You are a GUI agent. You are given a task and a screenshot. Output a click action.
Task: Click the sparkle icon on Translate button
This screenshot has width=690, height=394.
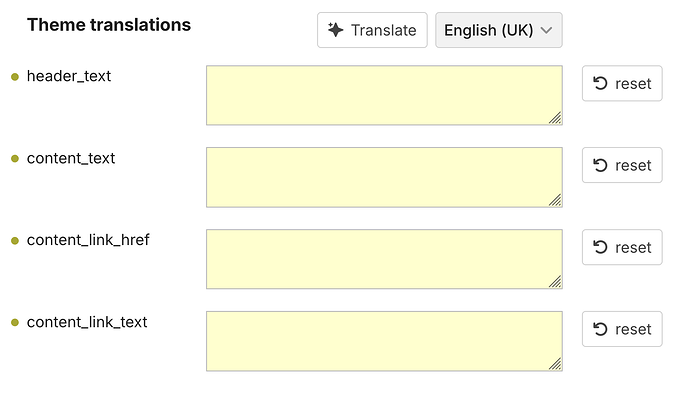pyautogui.click(x=335, y=30)
